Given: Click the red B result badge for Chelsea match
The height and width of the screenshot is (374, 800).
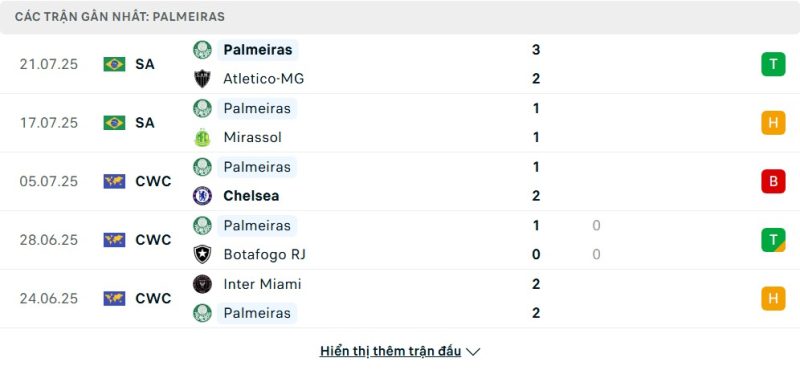Looking at the screenshot, I should click(x=773, y=181).
